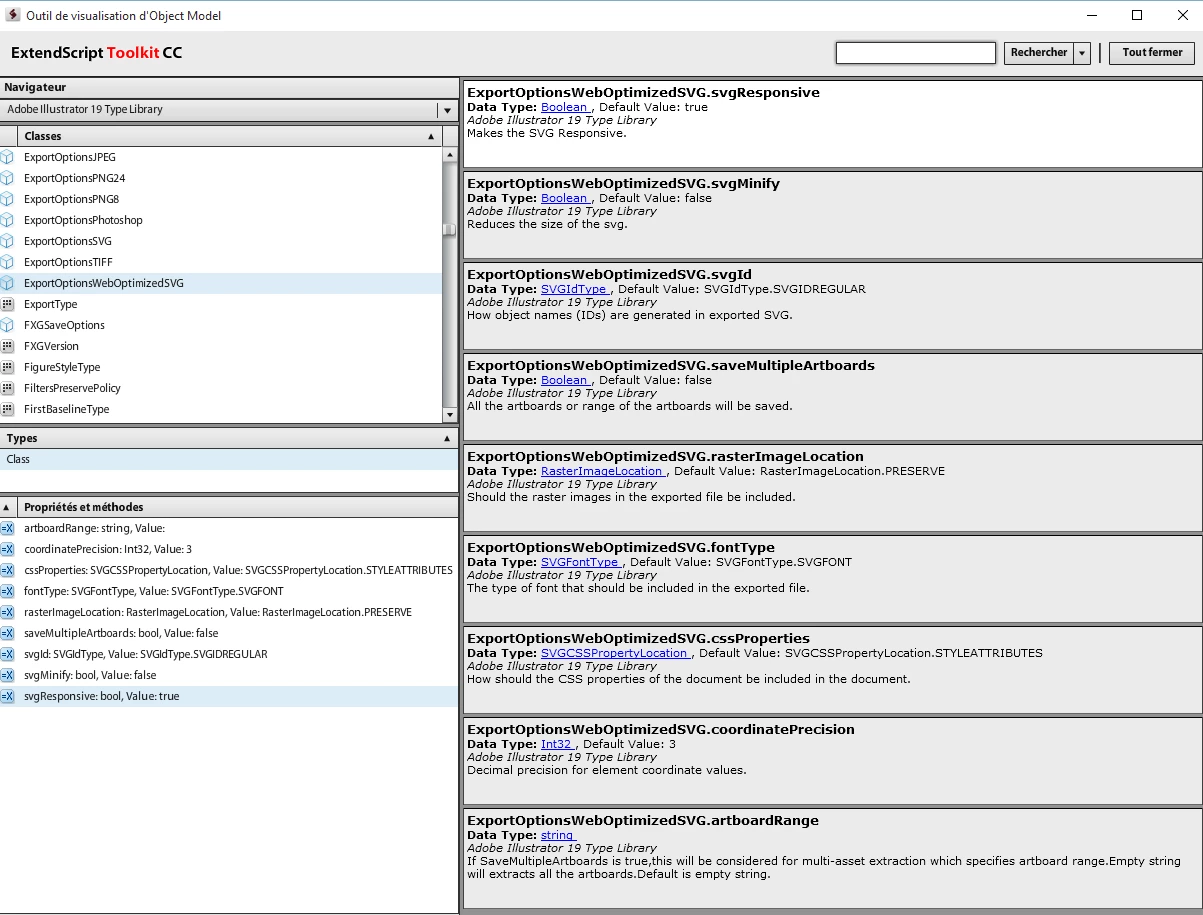This screenshot has height=915, width=1203.
Task: Collapse the Classes panel with its arrow
Action: tap(431, 136)
